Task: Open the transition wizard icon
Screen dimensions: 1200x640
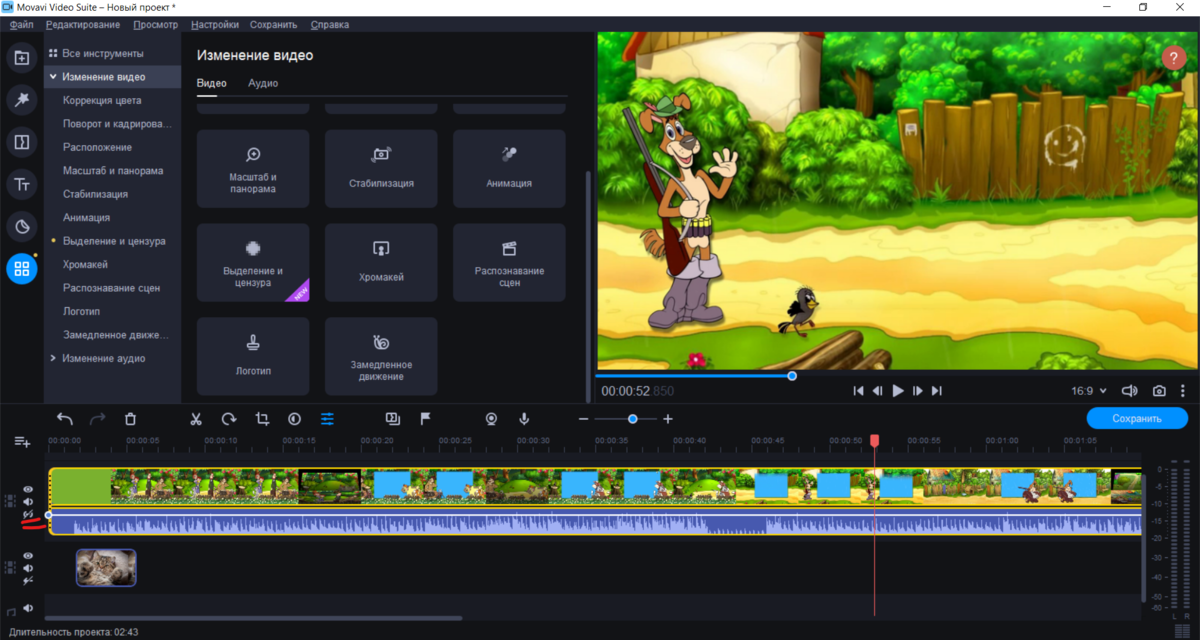Action: [393, 419]
